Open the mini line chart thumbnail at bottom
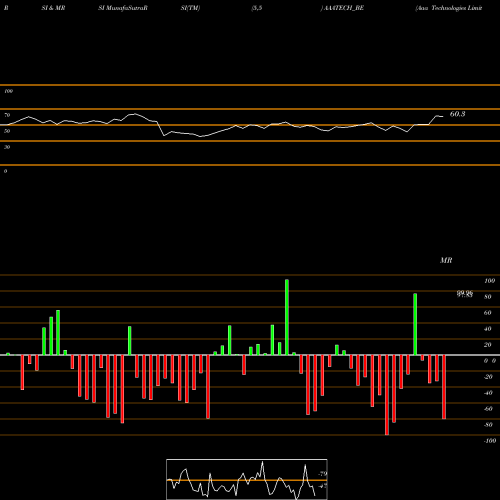 [247, 479]
